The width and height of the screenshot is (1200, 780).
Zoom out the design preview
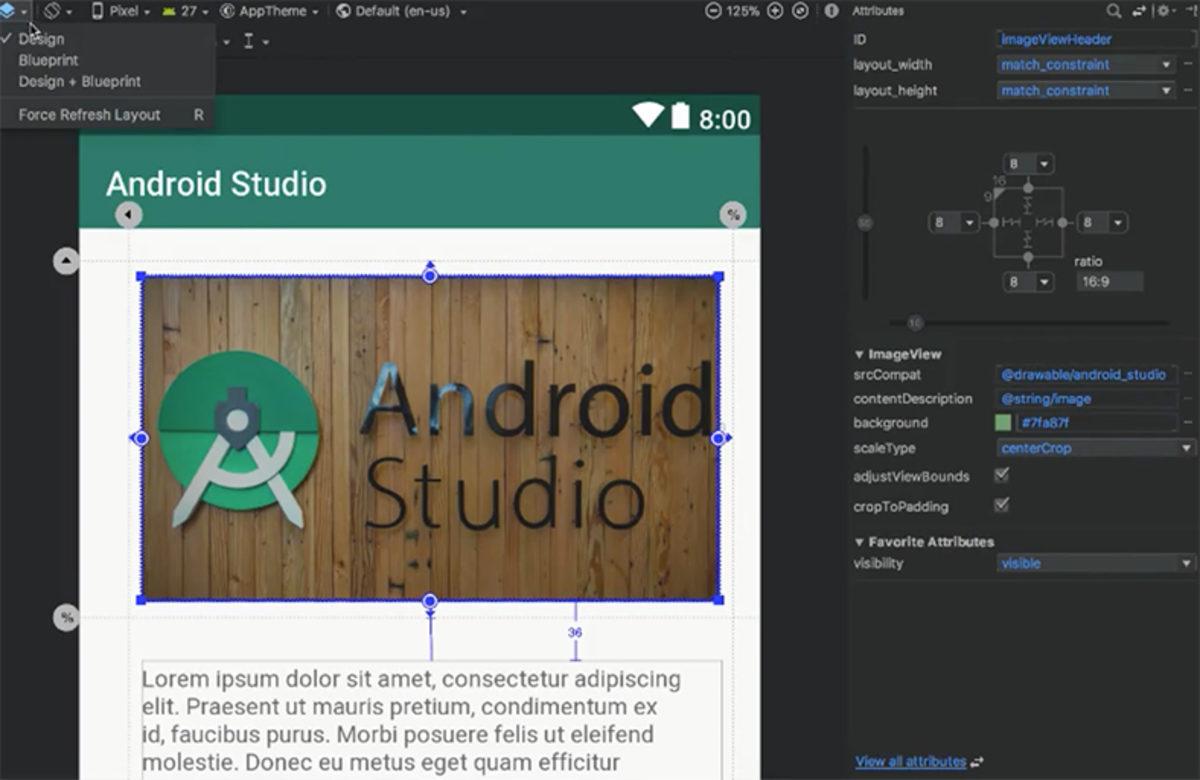(713, 11)
